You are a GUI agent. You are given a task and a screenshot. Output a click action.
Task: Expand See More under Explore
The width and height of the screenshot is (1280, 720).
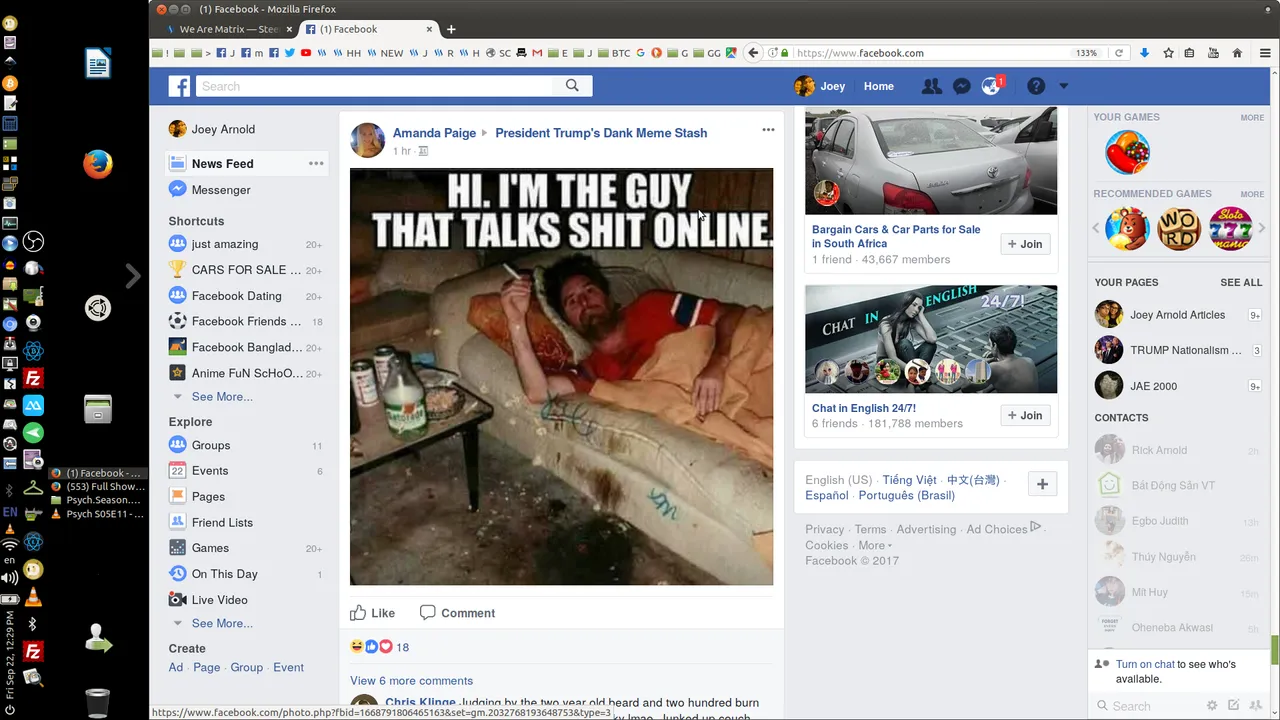point(222,623)
